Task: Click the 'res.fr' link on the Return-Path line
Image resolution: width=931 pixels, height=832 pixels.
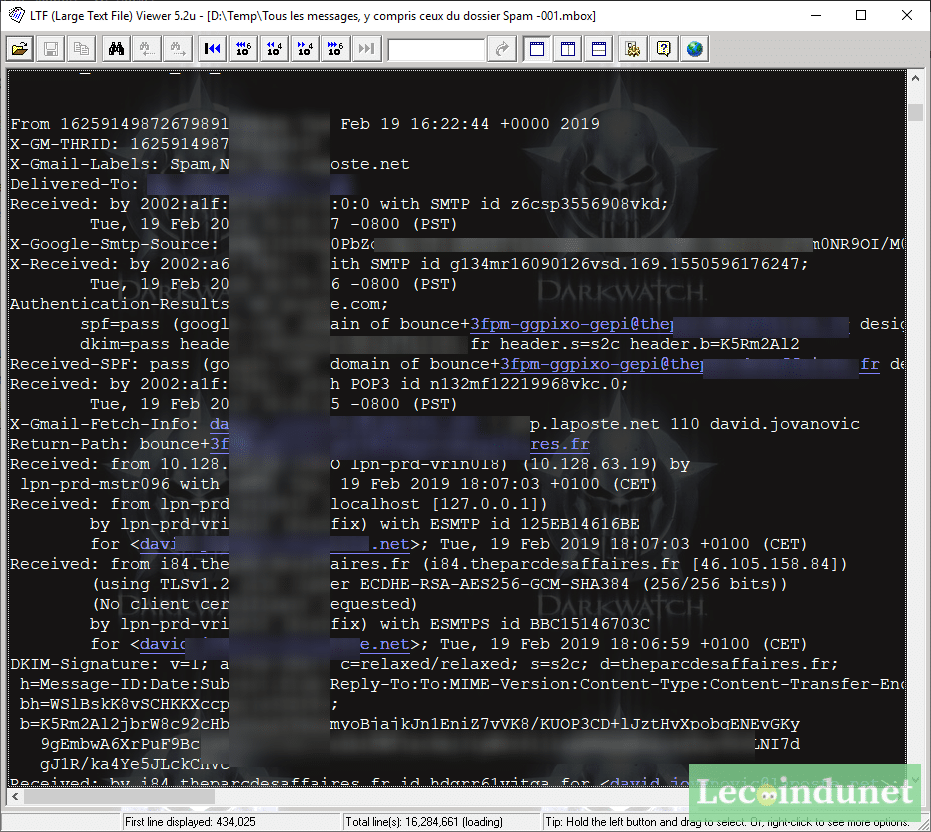Action: (560, 444)
